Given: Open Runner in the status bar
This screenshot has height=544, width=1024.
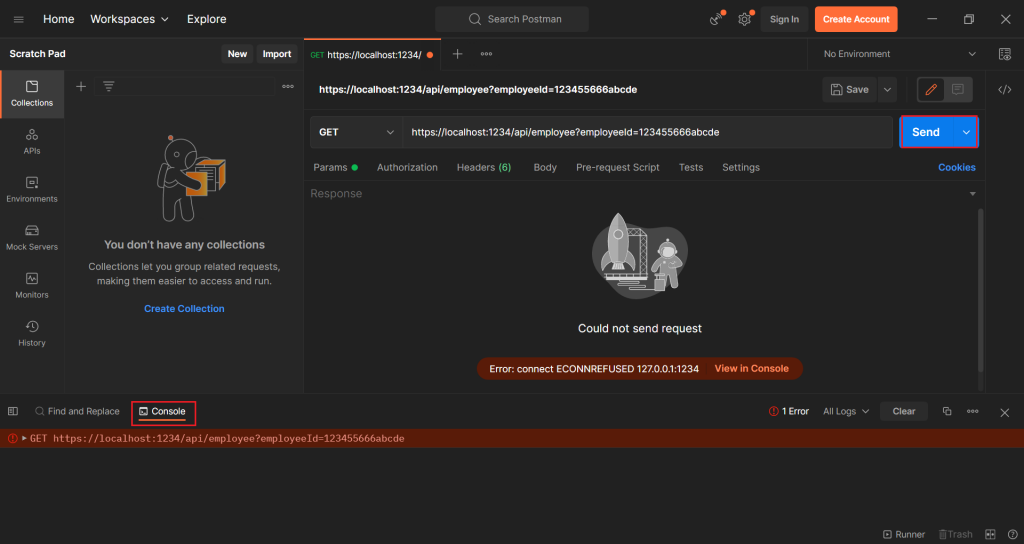Looking at the screenshot, I should click(904, 534).
